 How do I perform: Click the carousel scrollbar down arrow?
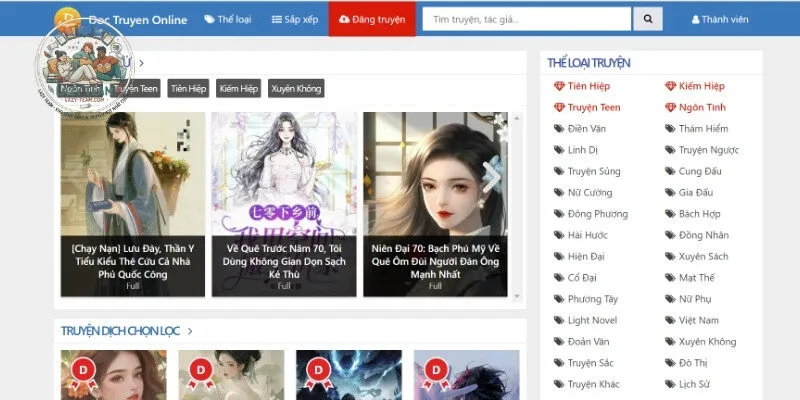pos(516,295)
